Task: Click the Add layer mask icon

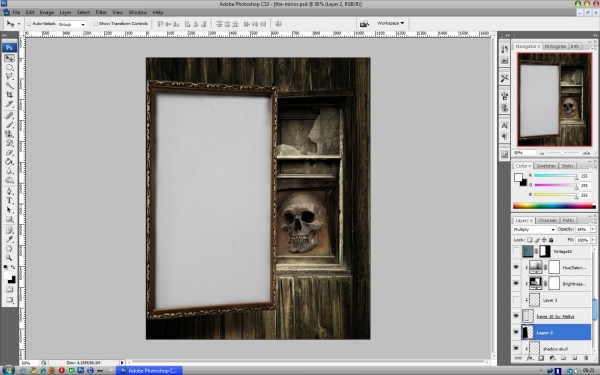Action: click(x=541, y=358)
